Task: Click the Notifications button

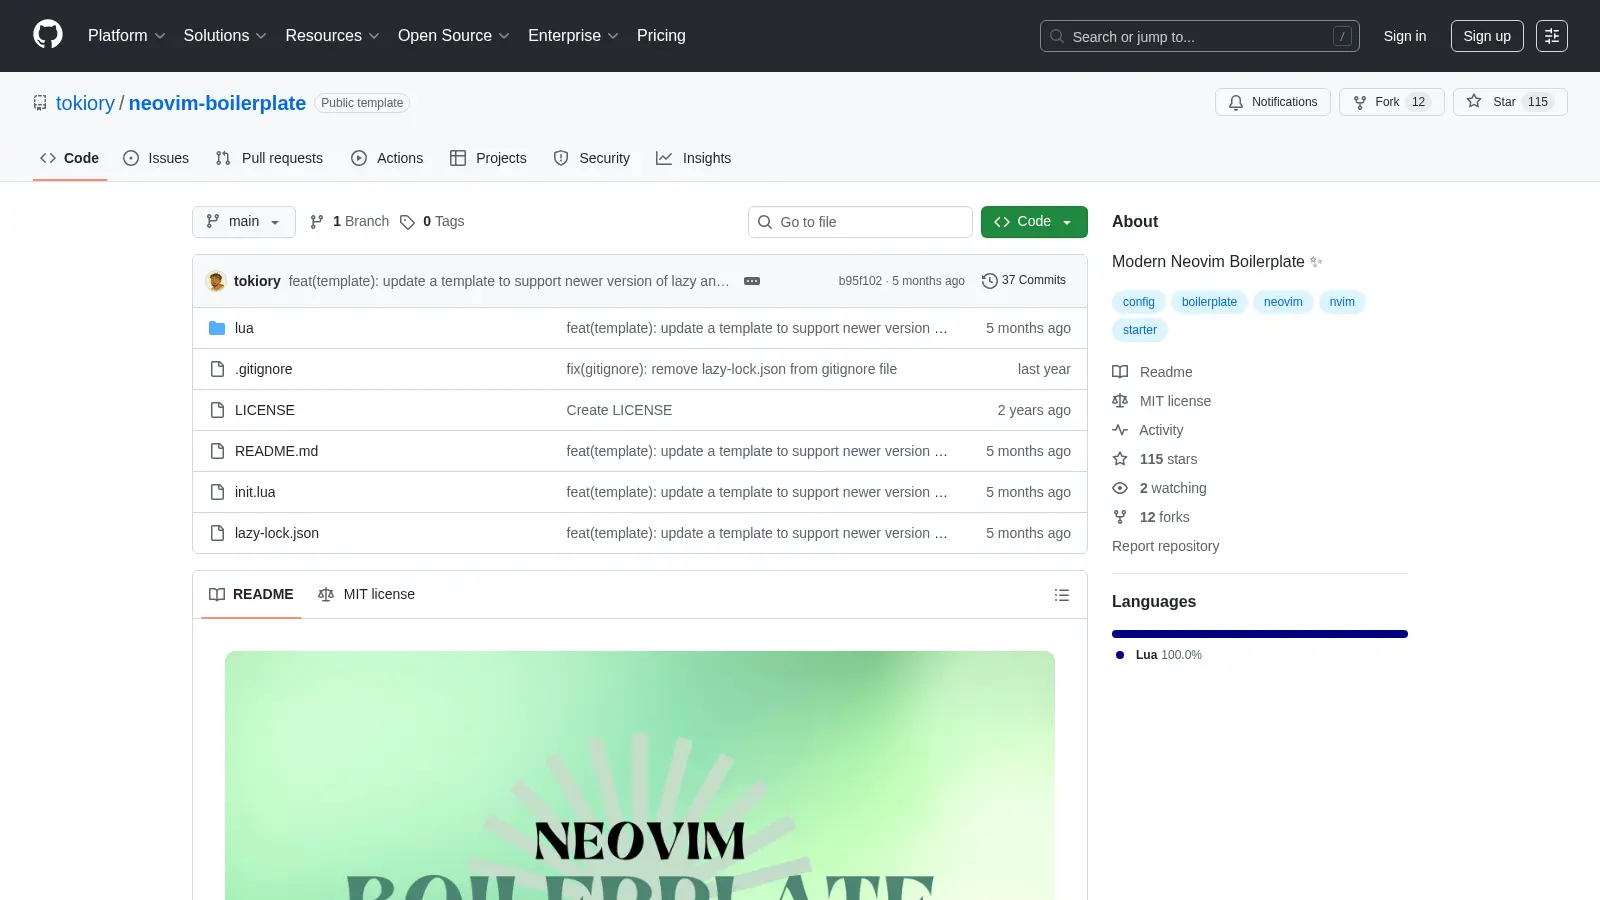Action: click(1273, 102)
